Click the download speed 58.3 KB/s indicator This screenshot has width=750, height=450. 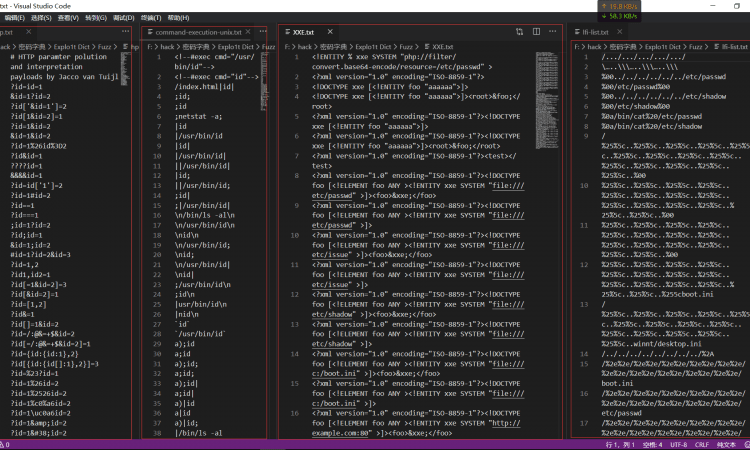click(x=619, y=16)
